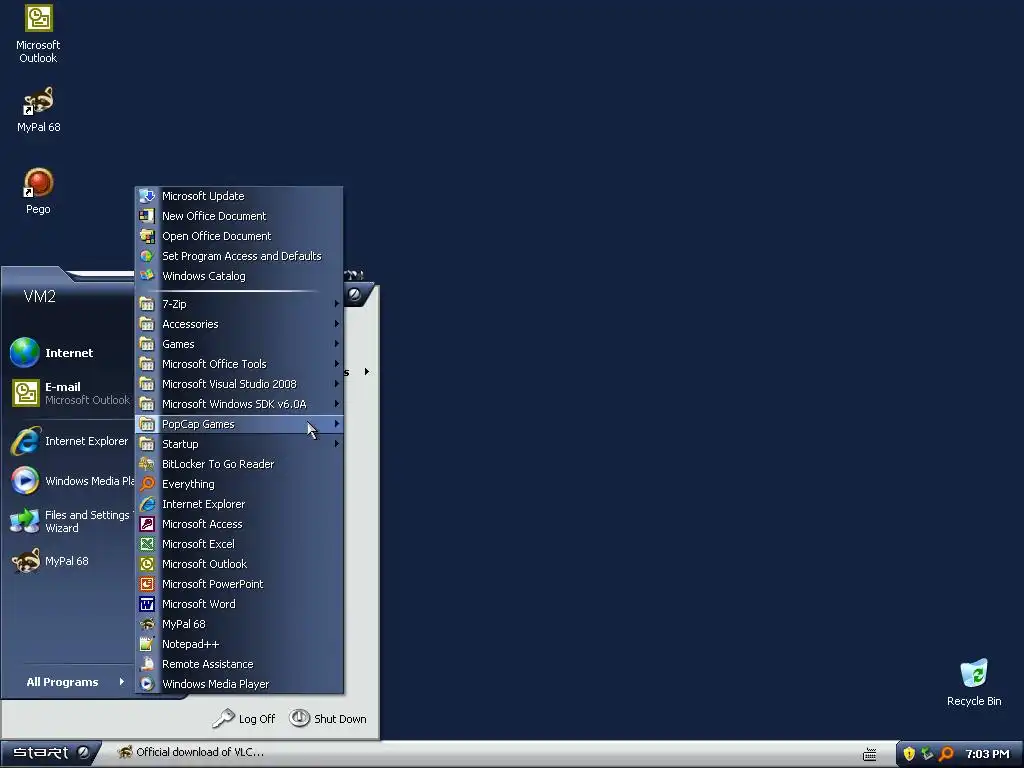The height and width of the screenshot is (768, 1024).
Task: Expand Microsoft Office Tools submenu
Action: pyautogui.click(x=238, y=364)
